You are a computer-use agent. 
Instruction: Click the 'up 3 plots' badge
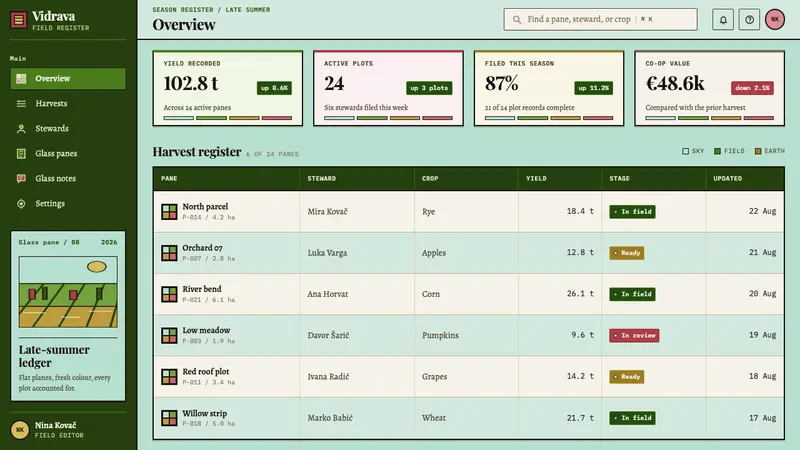(x=429, y=88)
